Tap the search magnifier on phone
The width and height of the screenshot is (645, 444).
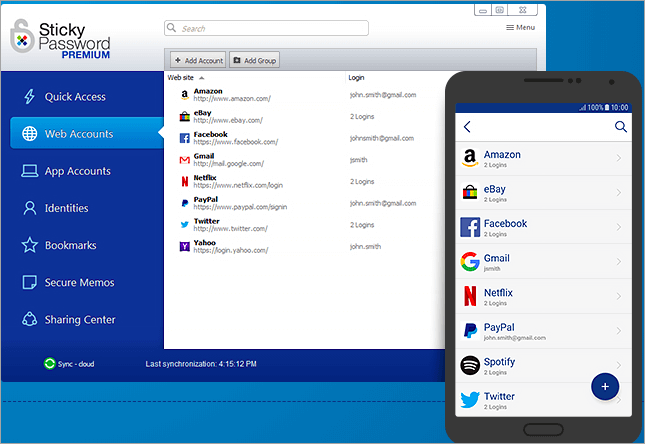(x=621, y=126)
